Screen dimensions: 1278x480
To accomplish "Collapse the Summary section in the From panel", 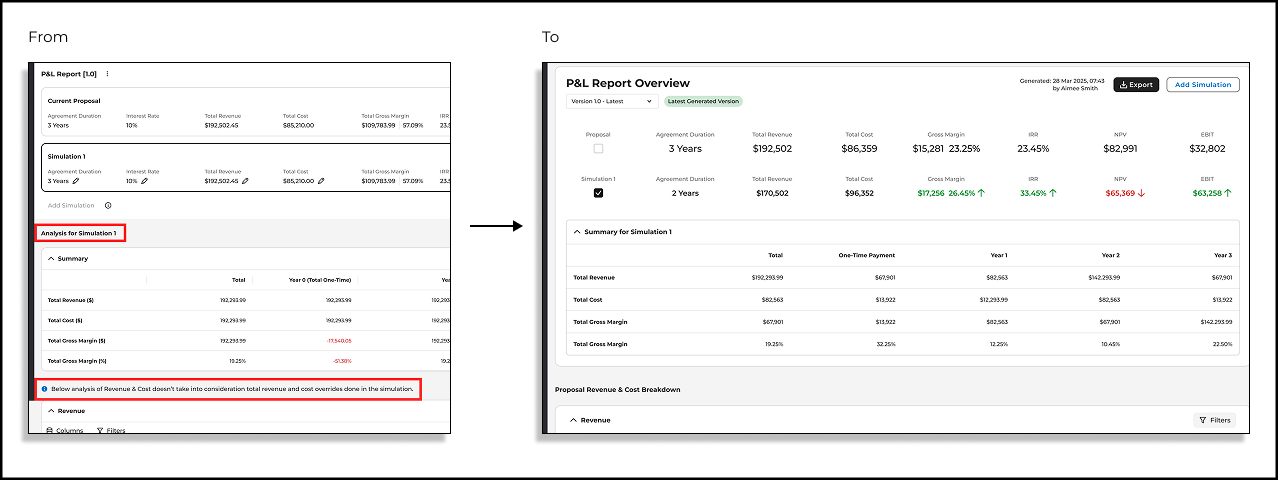I will coord(51,259).
